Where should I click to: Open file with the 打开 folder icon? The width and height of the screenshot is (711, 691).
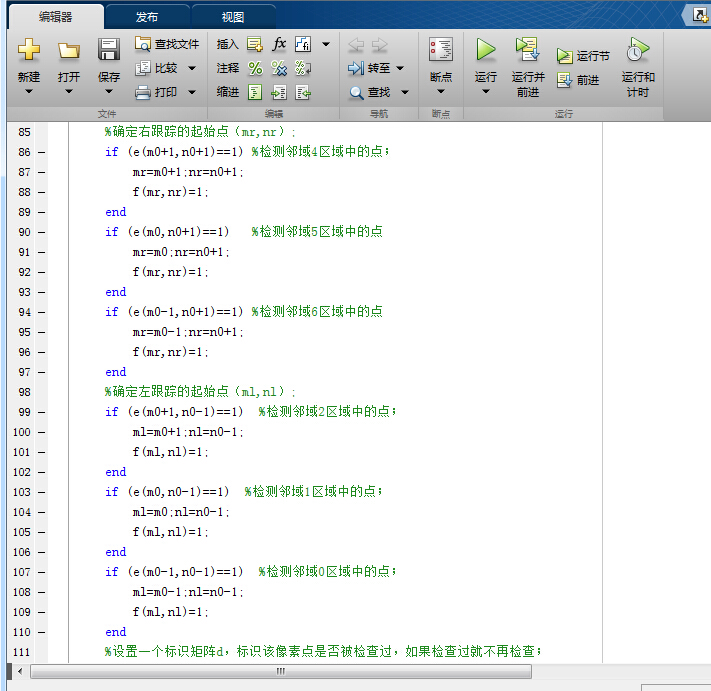coord(68,50)
